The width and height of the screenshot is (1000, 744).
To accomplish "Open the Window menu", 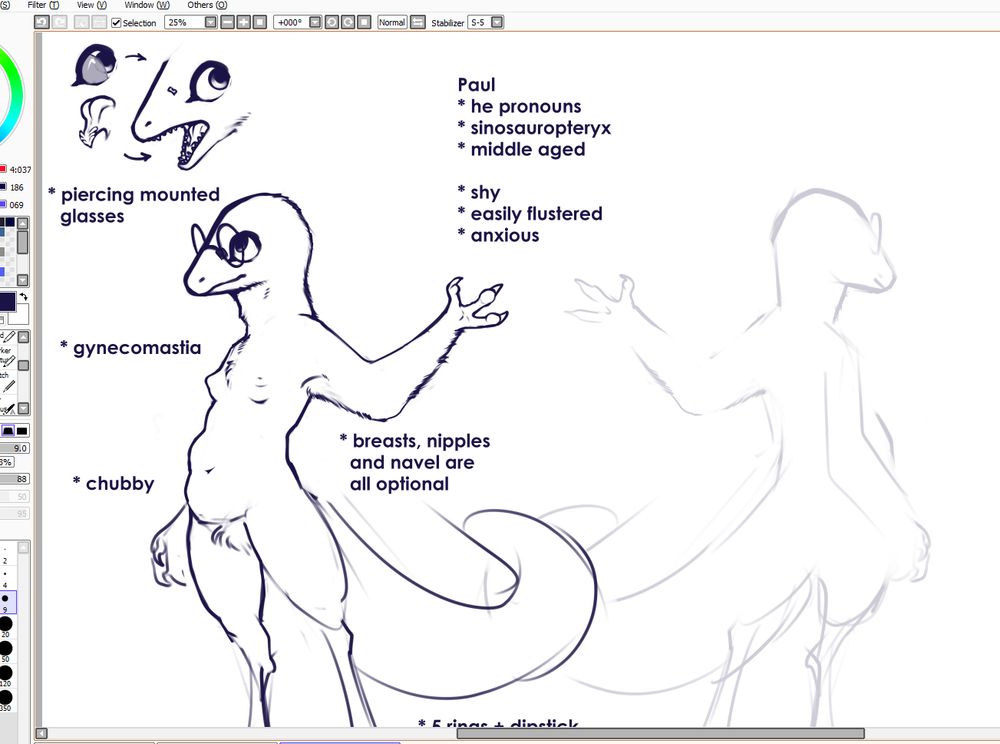I will coord(147,4).
